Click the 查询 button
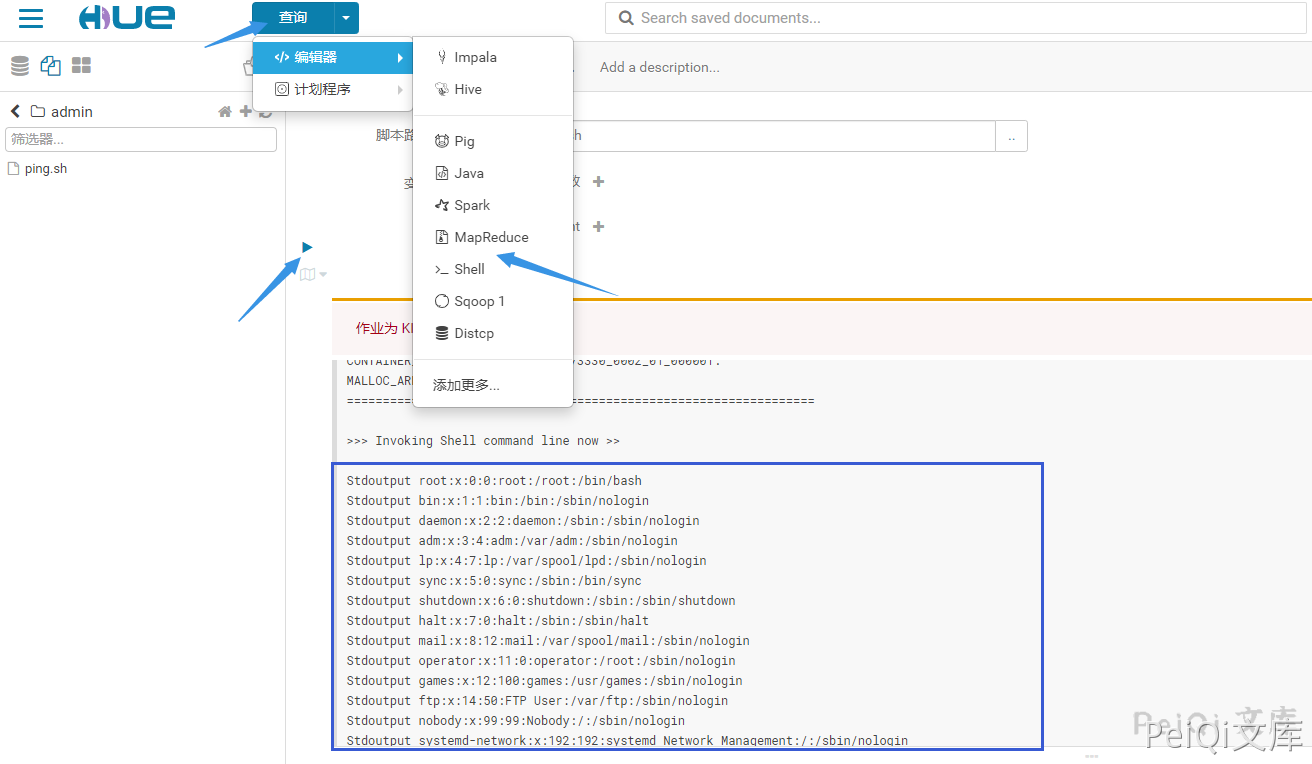This screenshot has width=1312, height=764. pyautogui.click(x=293, y=18)
